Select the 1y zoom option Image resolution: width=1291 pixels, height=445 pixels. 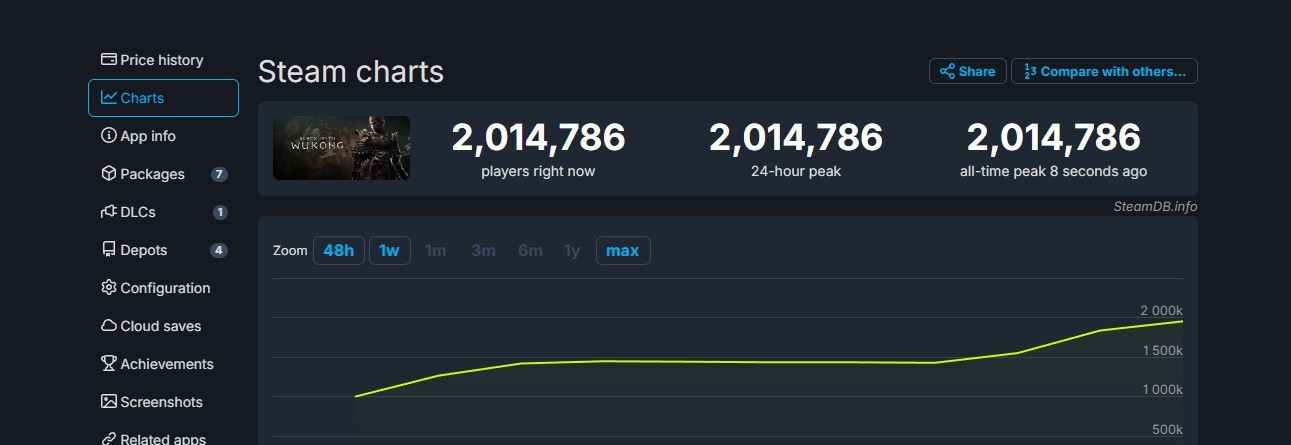tap(572, 250)
